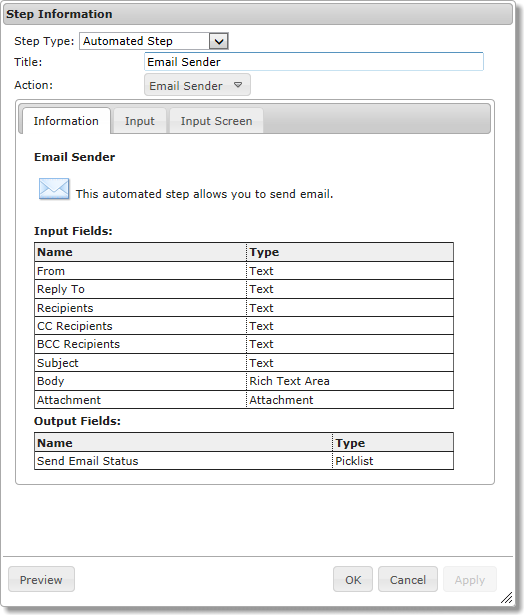526x616 pixels.
Task: Select the Information tab
Action: [x=66, y=121]
